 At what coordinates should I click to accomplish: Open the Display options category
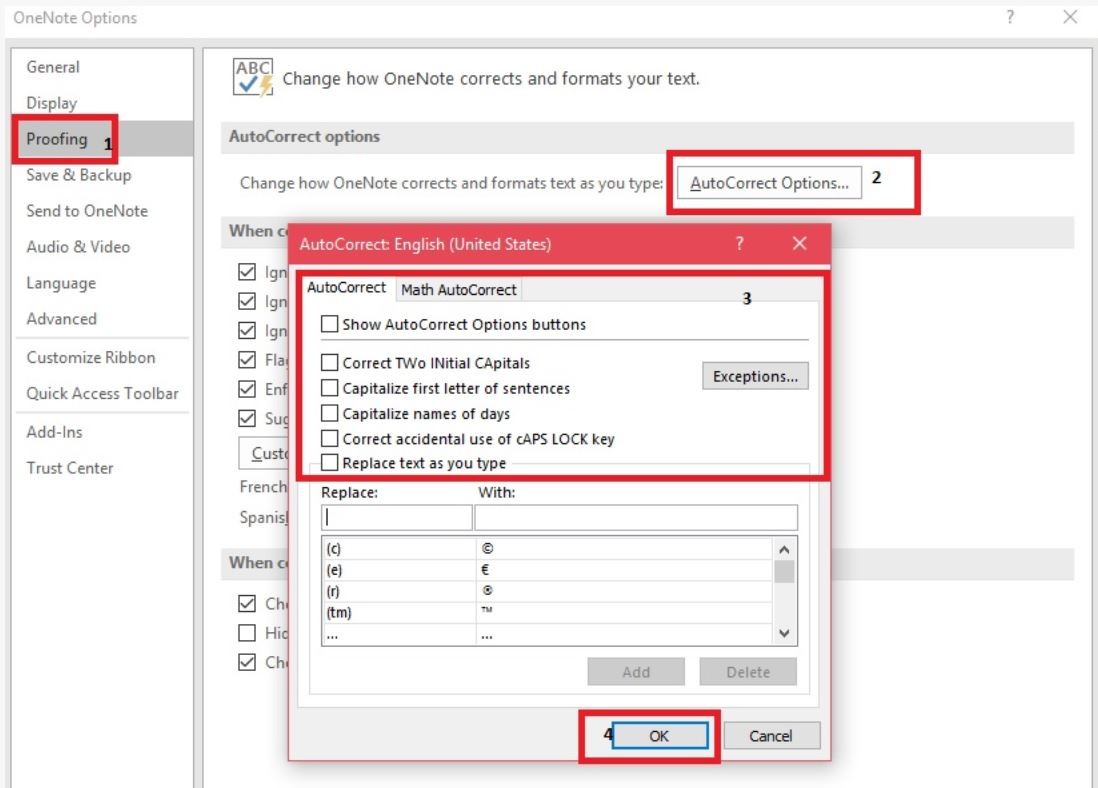pos(52,103)
